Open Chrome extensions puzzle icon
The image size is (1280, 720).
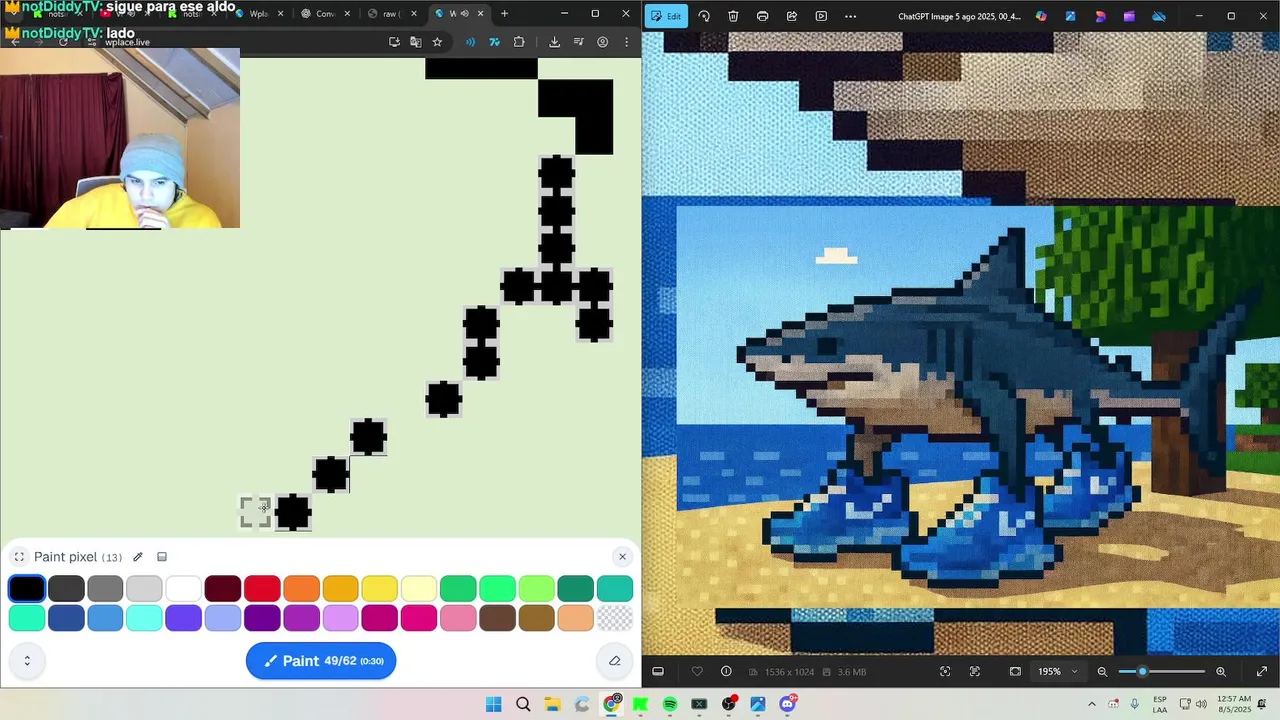(519, 42)
